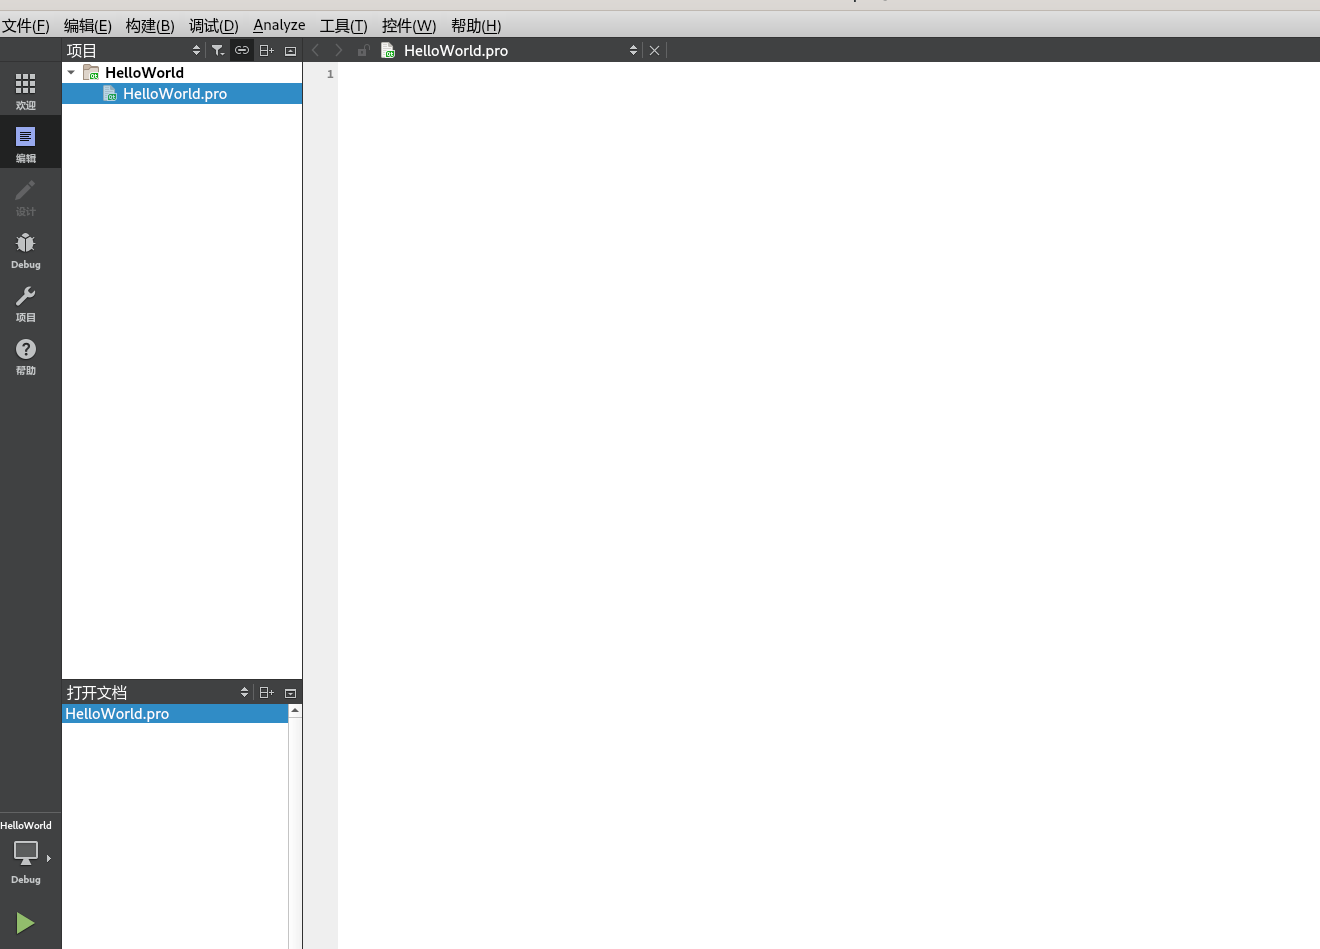Close the HelloWorld.pro editor document
Image resolution: width=1320 pixels, height=949 pixels.
[654, 50]
